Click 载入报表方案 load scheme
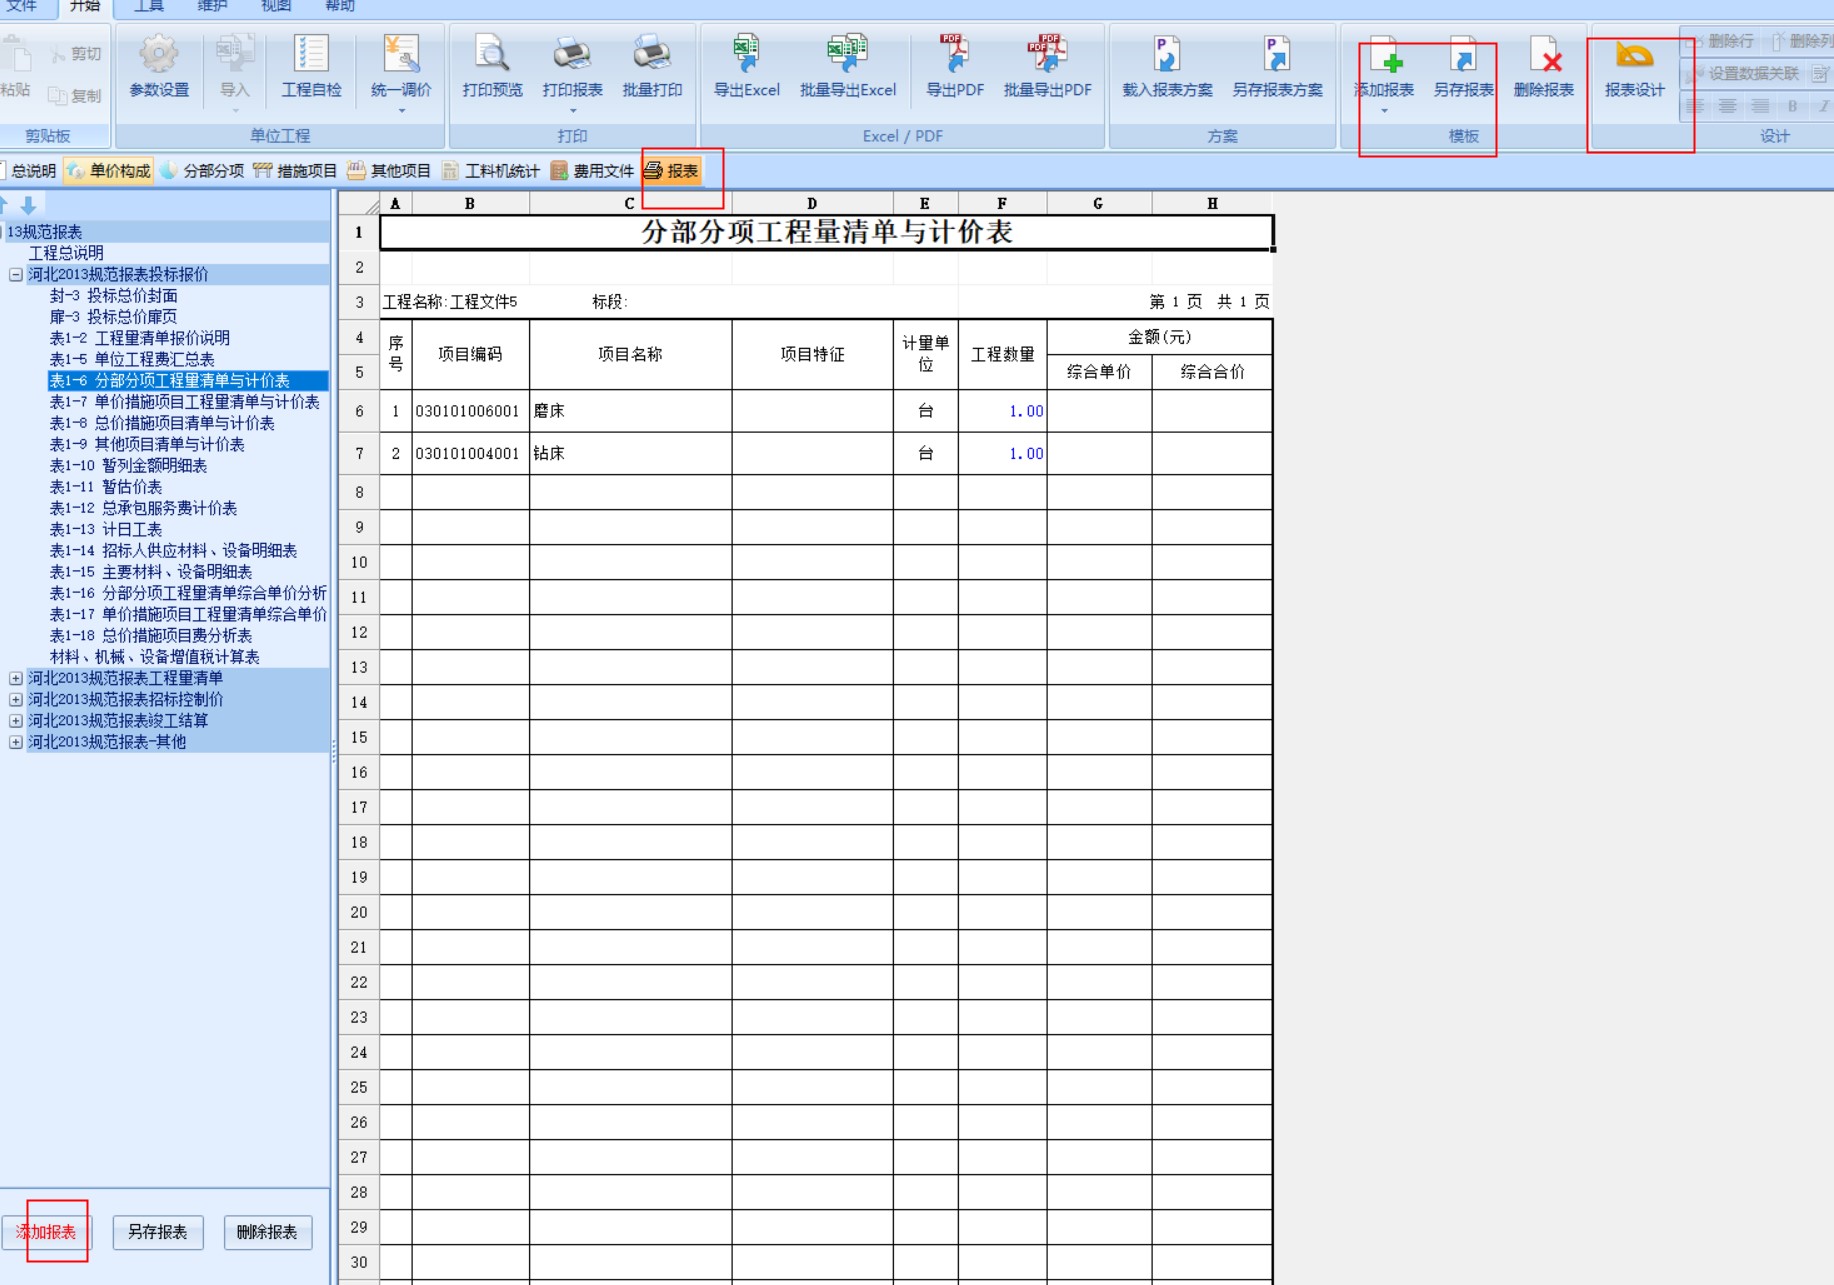Screen dimensions: 1834x1285 [x=1167, y=68]
